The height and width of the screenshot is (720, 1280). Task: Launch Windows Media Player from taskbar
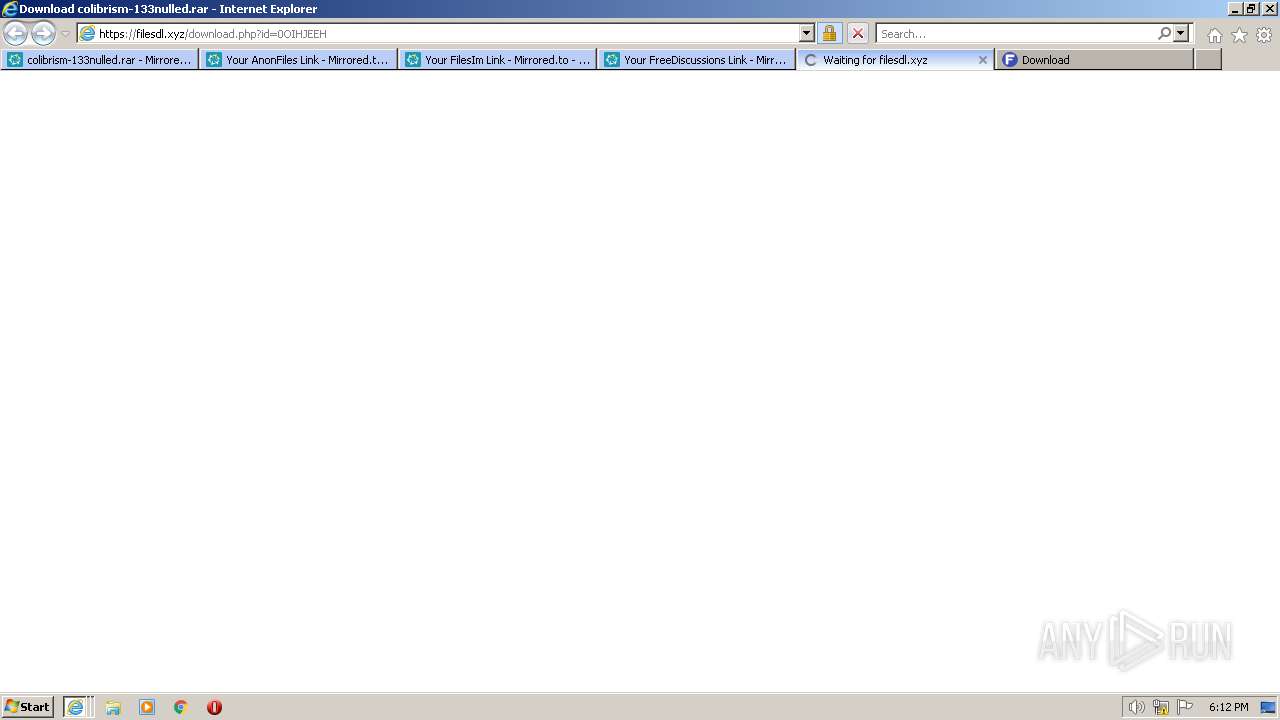point(147,707)
